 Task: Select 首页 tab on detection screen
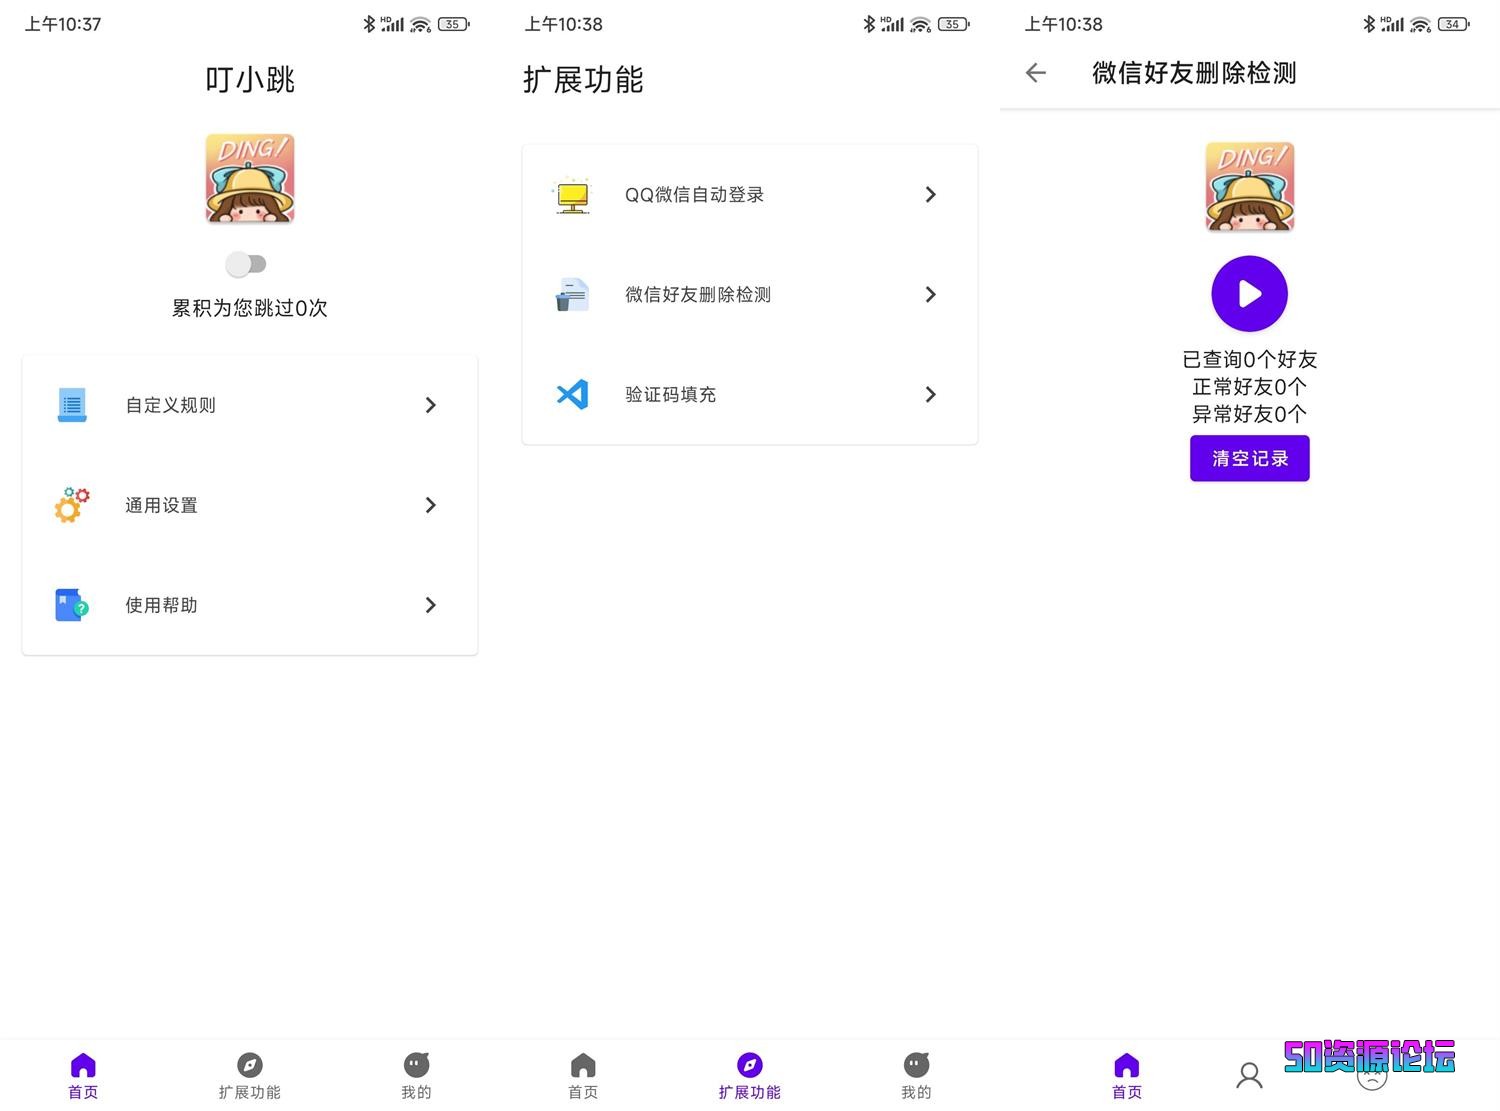(x=1126, y=1076)
